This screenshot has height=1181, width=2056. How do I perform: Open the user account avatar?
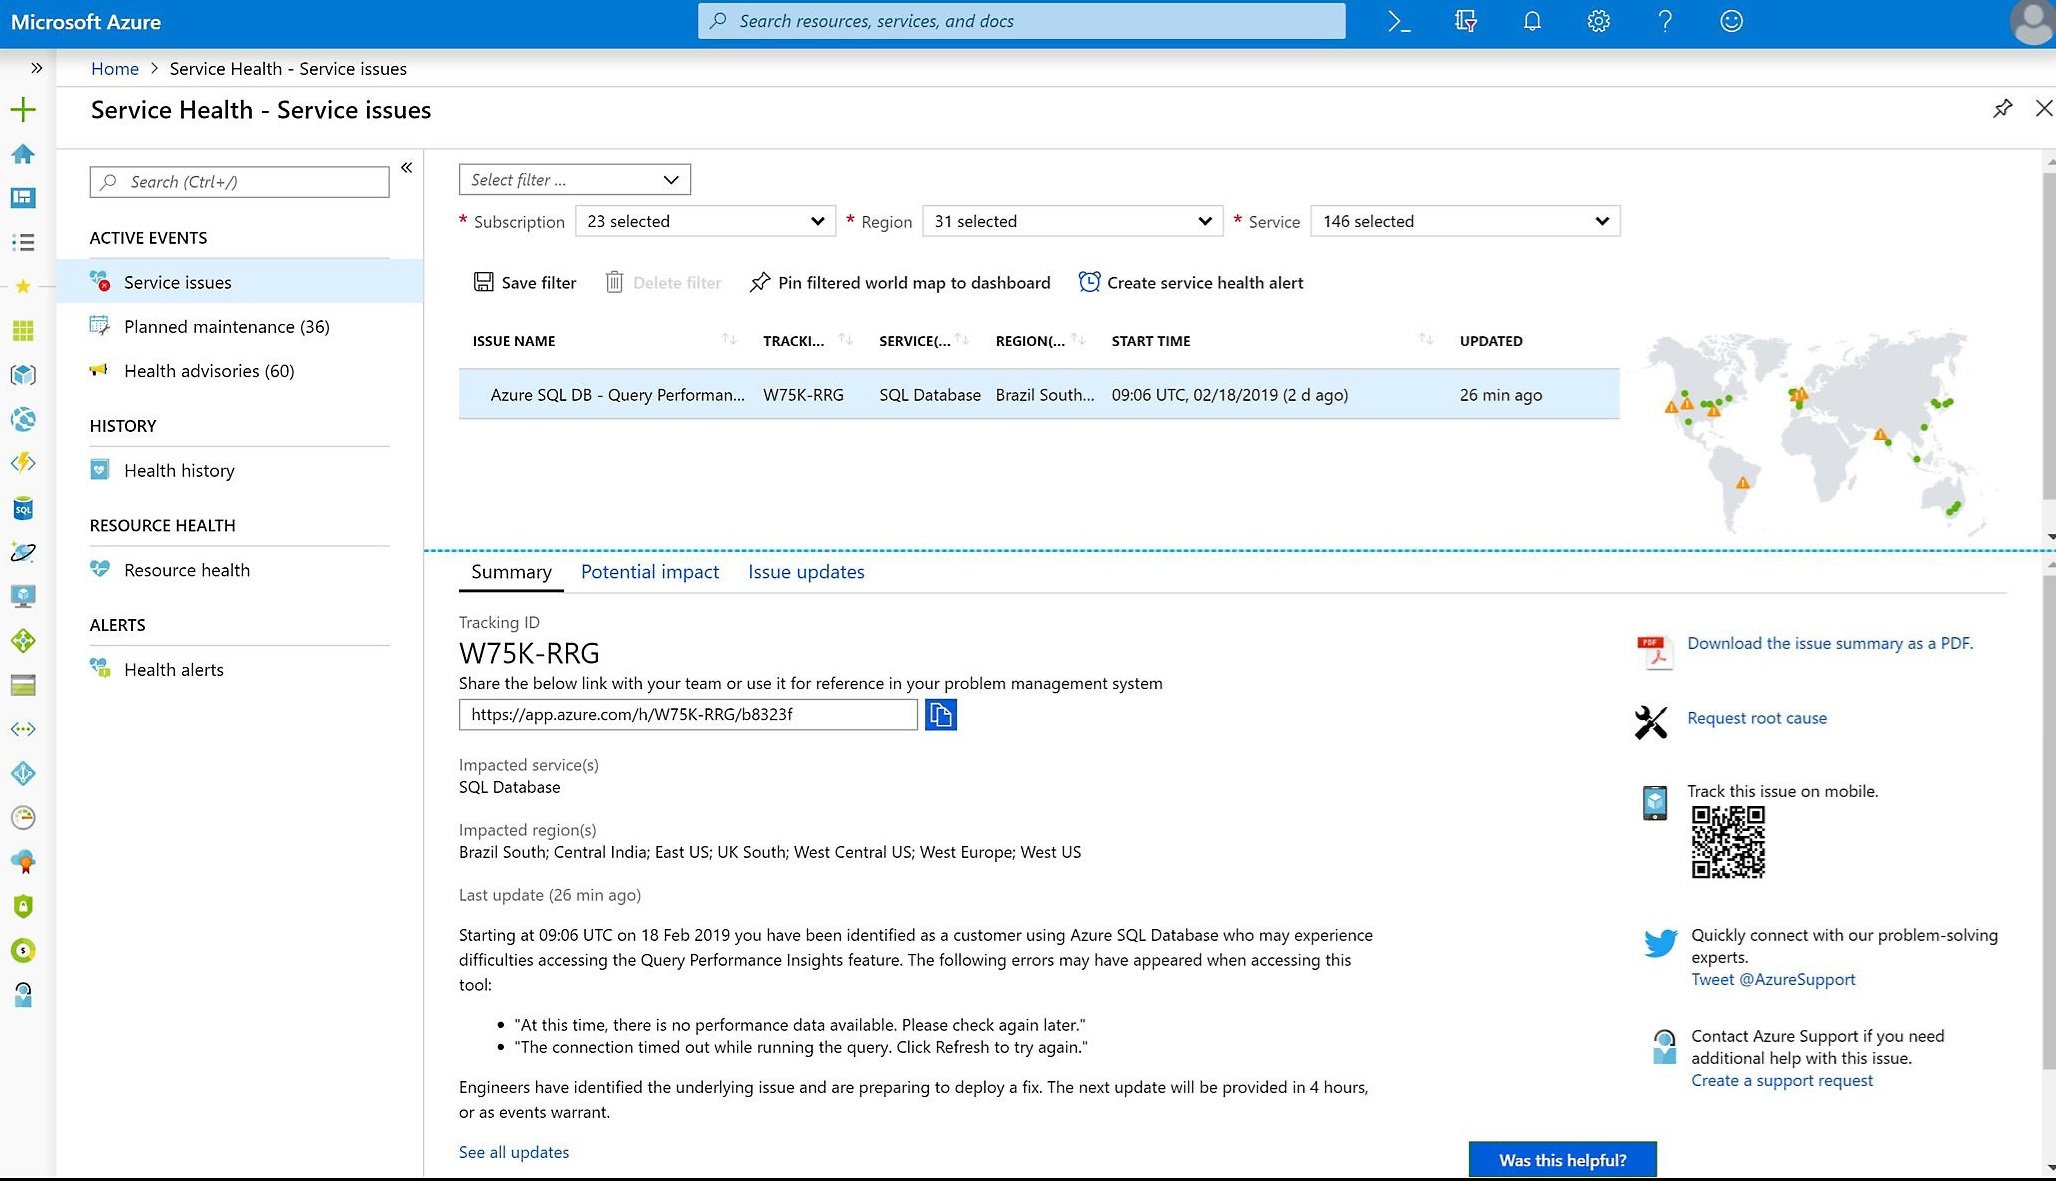2032,22
